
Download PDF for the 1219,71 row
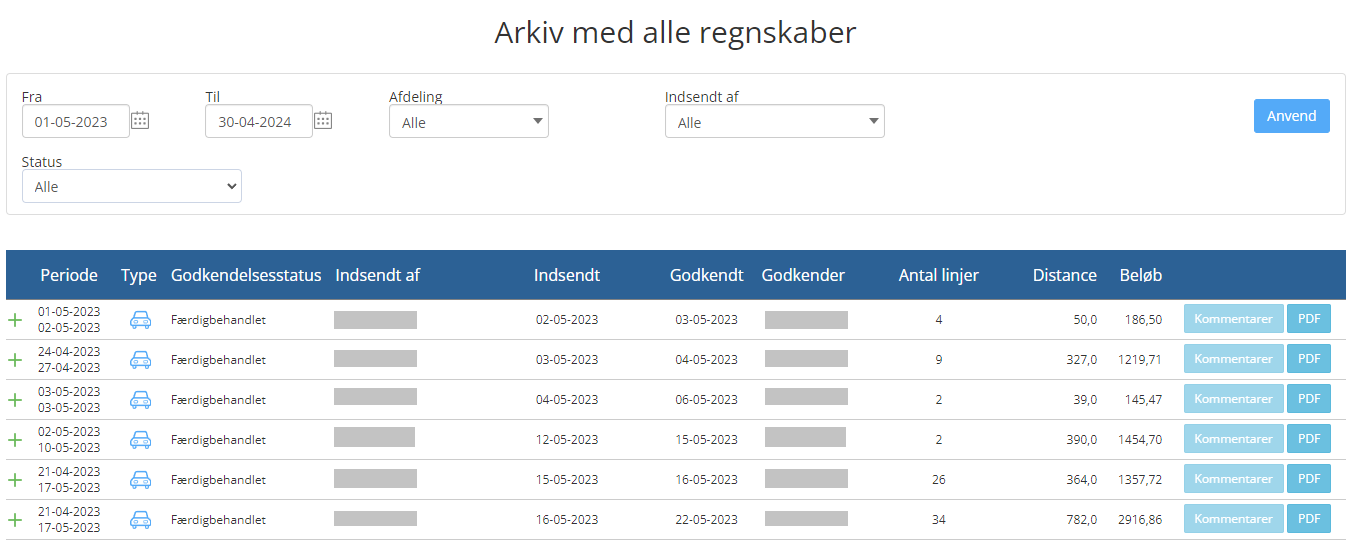[x=1309, y=359]
